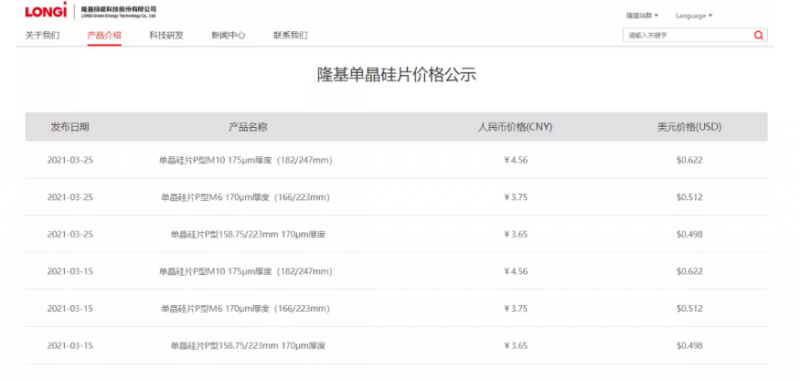Click ¥3.75 price in 2021-03-15 M6 row
Image resolution: width=800 pixels, height=381 pixels.
coord(516,309)
